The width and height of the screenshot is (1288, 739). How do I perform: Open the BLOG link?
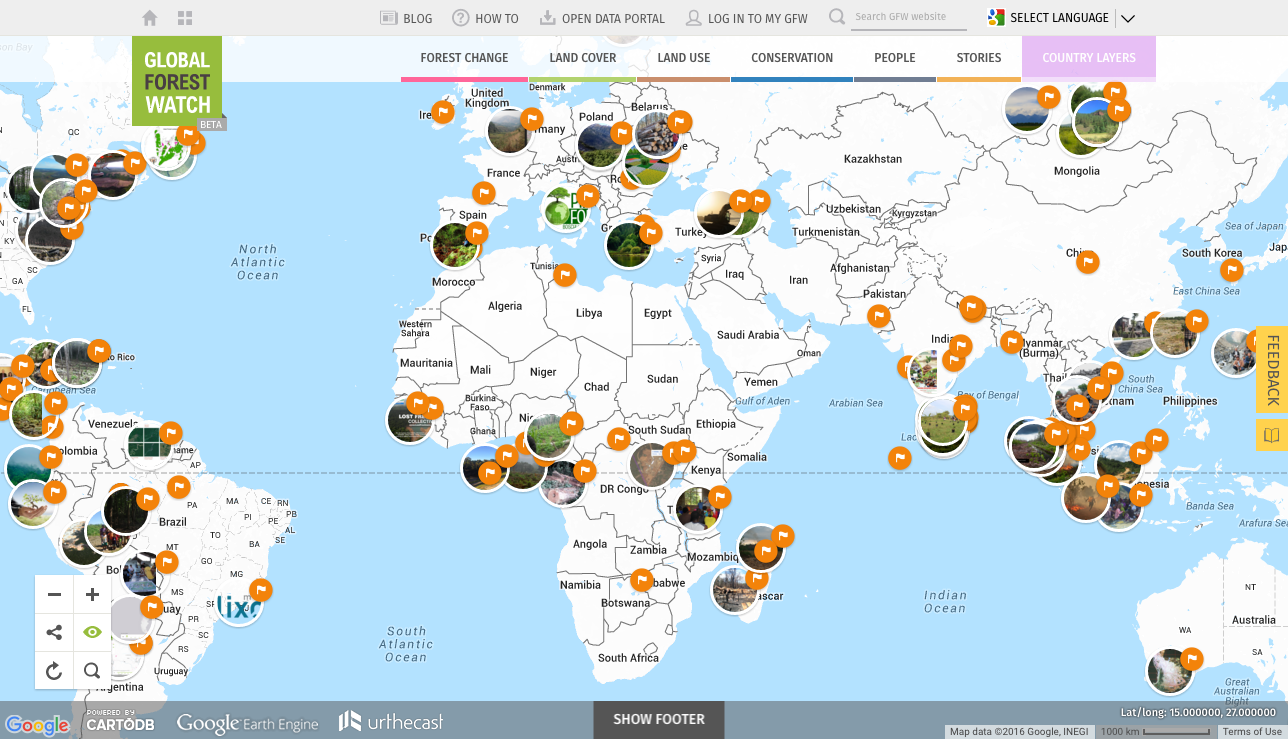pos(406,18)
